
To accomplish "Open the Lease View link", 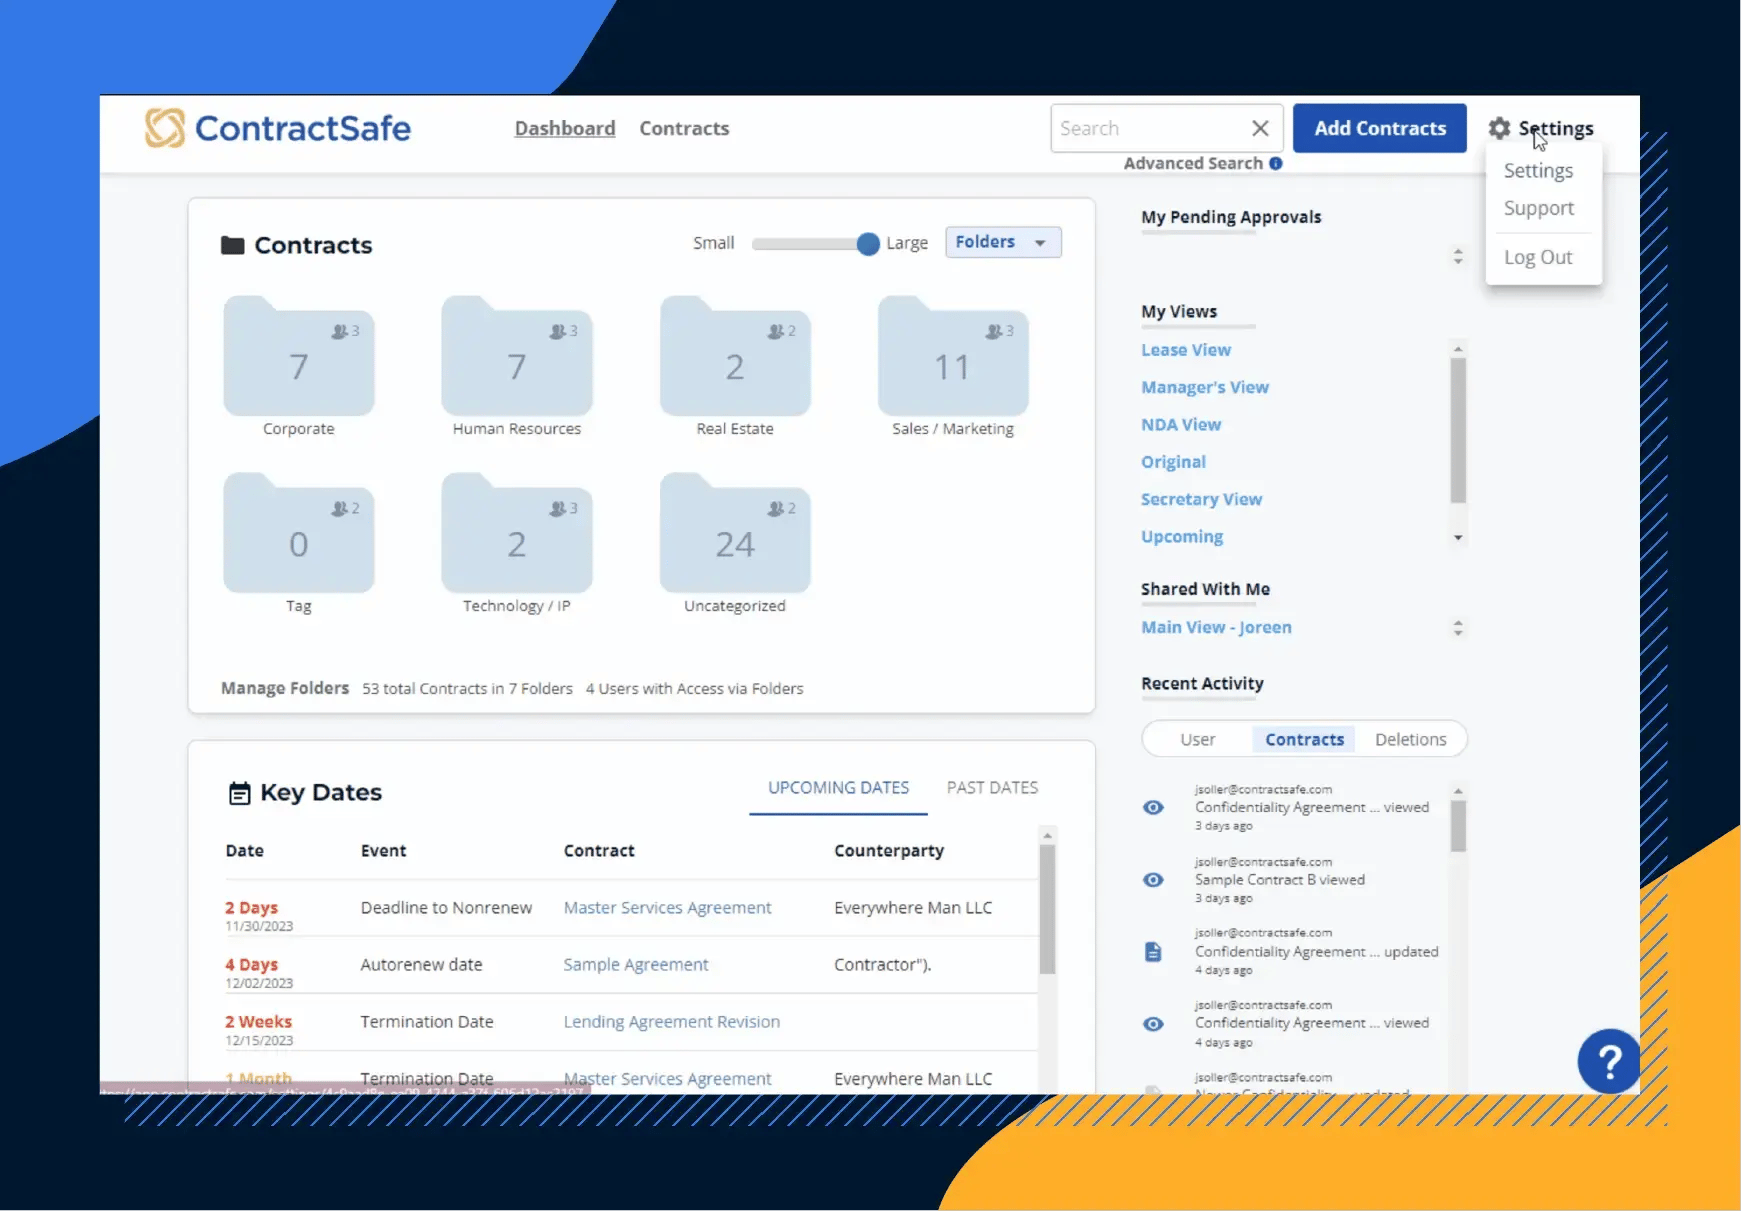I will 1186,350.
